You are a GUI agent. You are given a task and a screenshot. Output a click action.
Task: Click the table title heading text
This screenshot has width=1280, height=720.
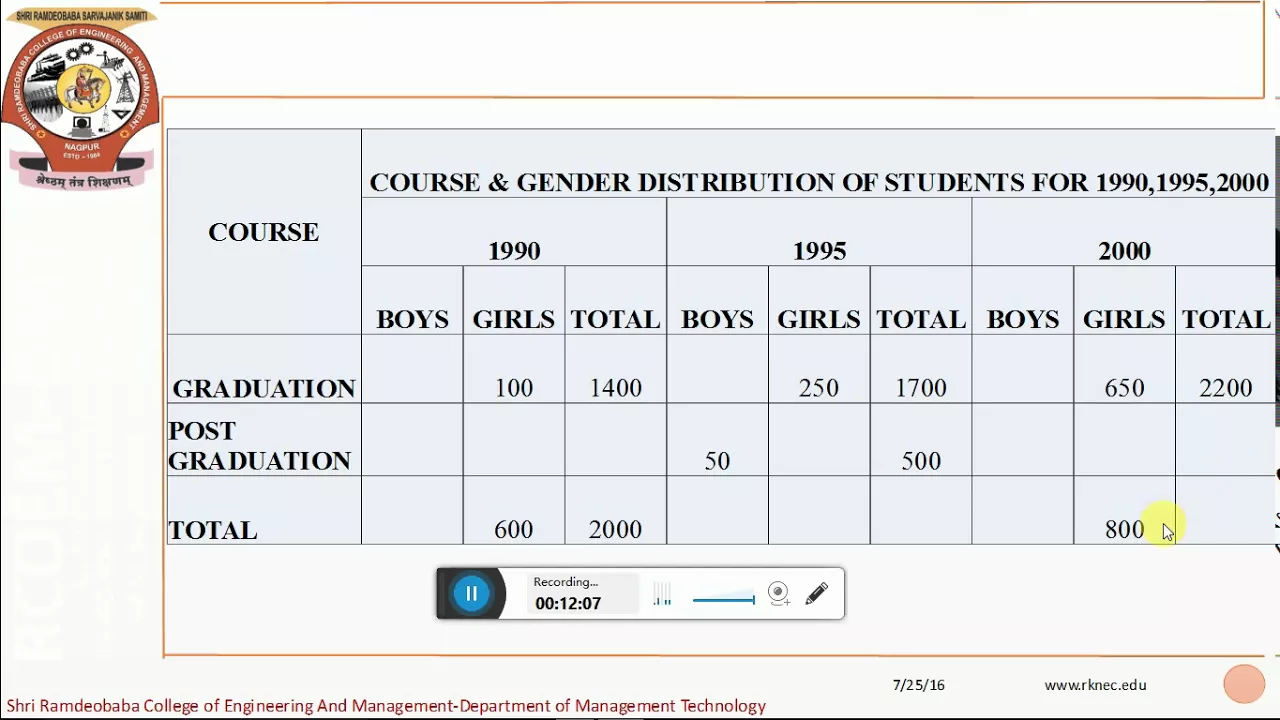coord(819,182)
